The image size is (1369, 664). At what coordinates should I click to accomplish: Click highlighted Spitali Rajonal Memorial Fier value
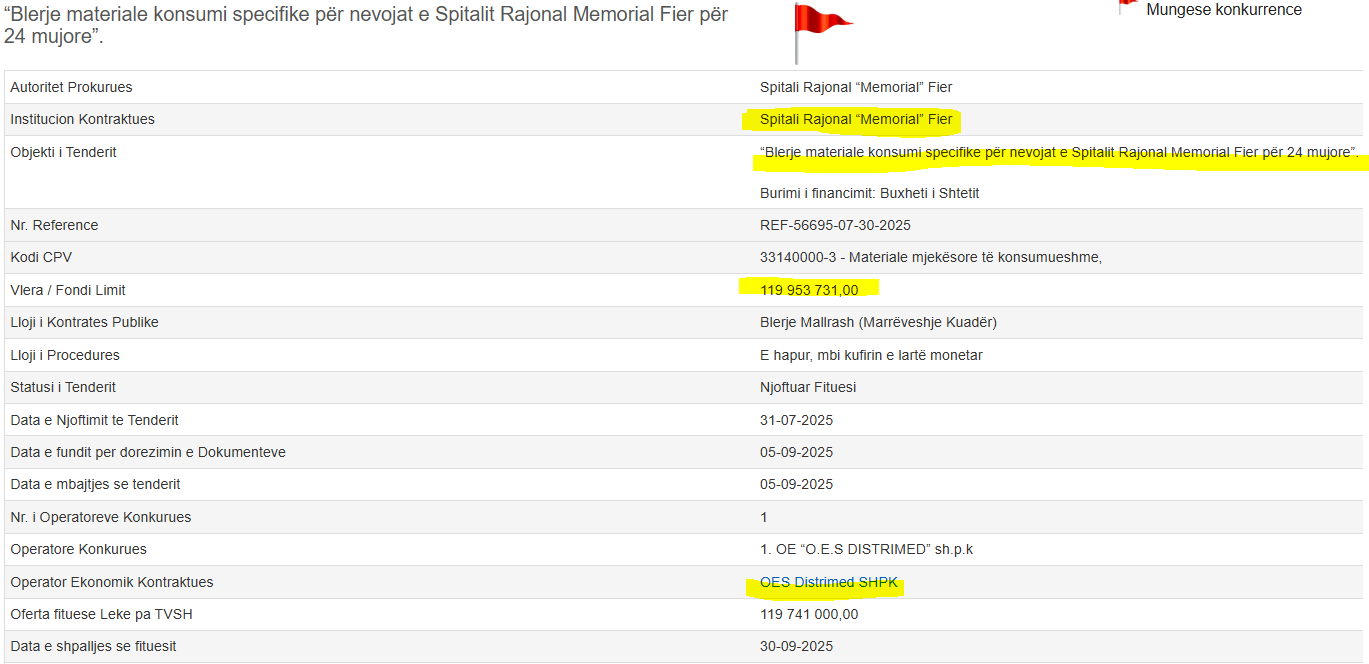pos(856,120)
